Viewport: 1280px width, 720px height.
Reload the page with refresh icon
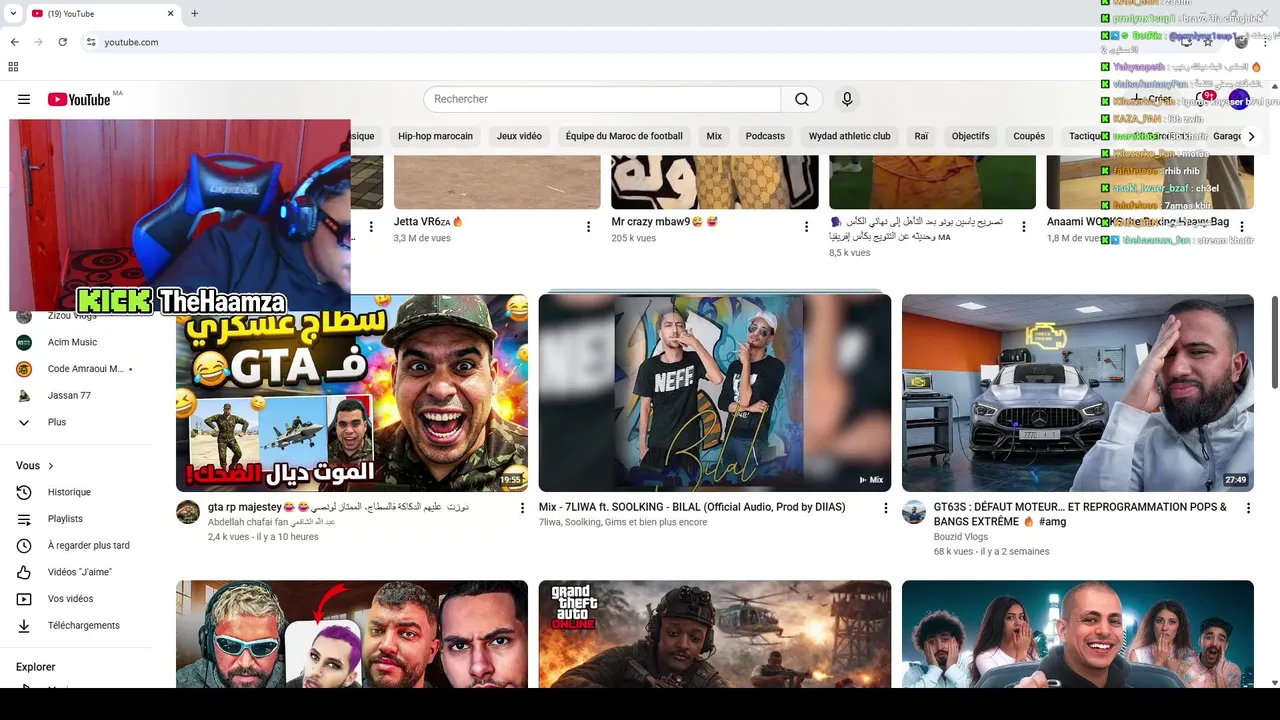pos(62,42)
